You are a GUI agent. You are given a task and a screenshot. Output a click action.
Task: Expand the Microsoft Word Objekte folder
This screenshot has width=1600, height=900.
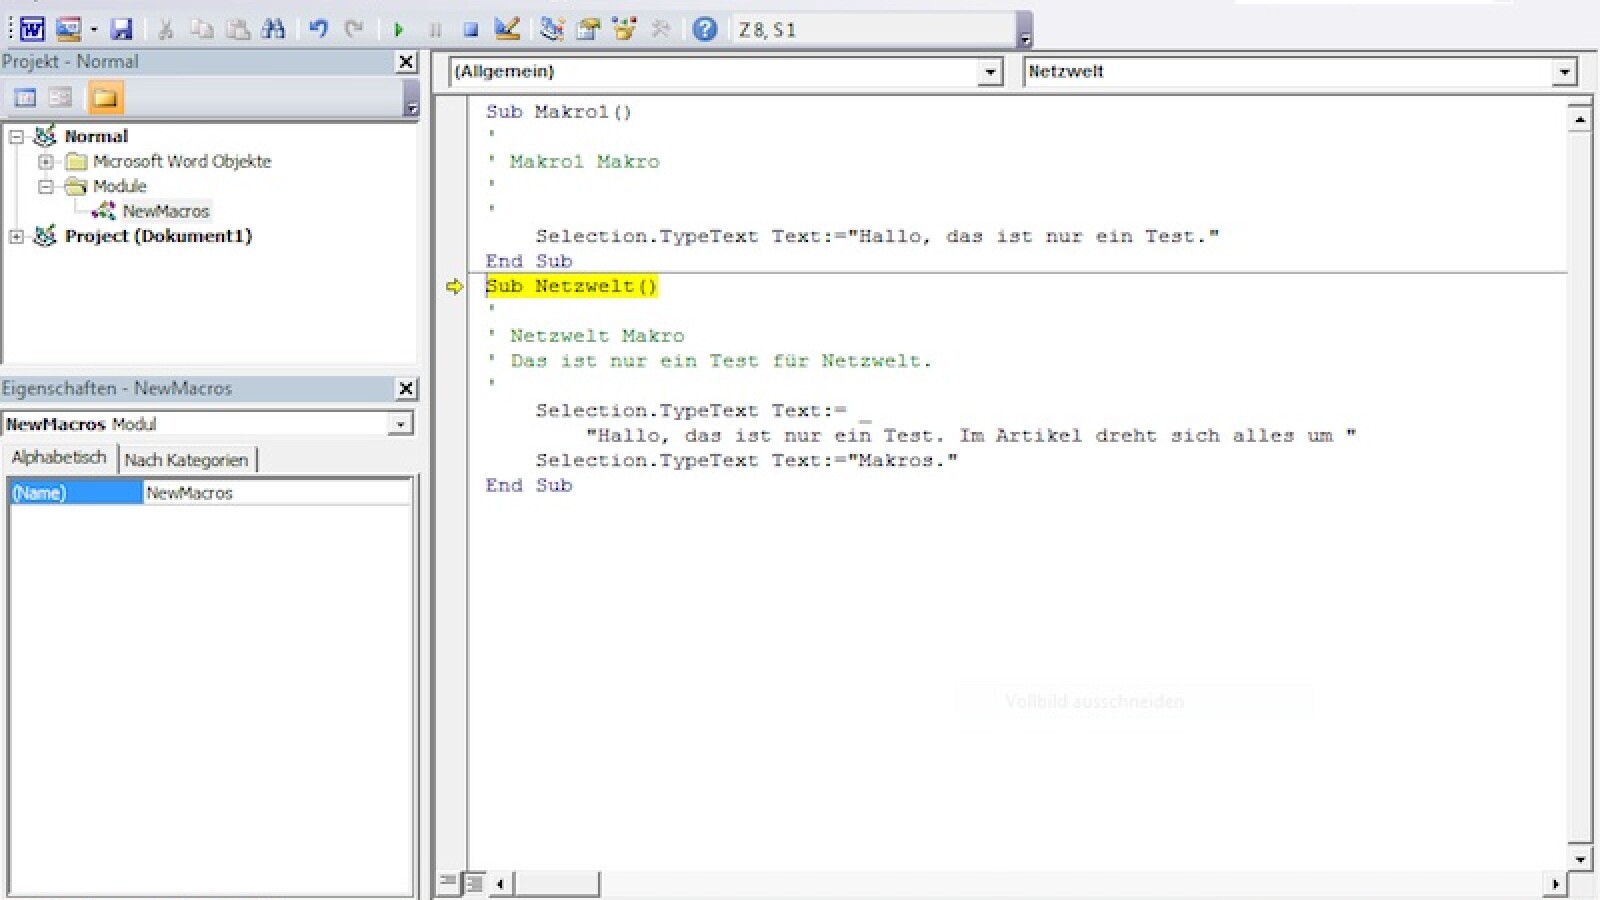45,161
